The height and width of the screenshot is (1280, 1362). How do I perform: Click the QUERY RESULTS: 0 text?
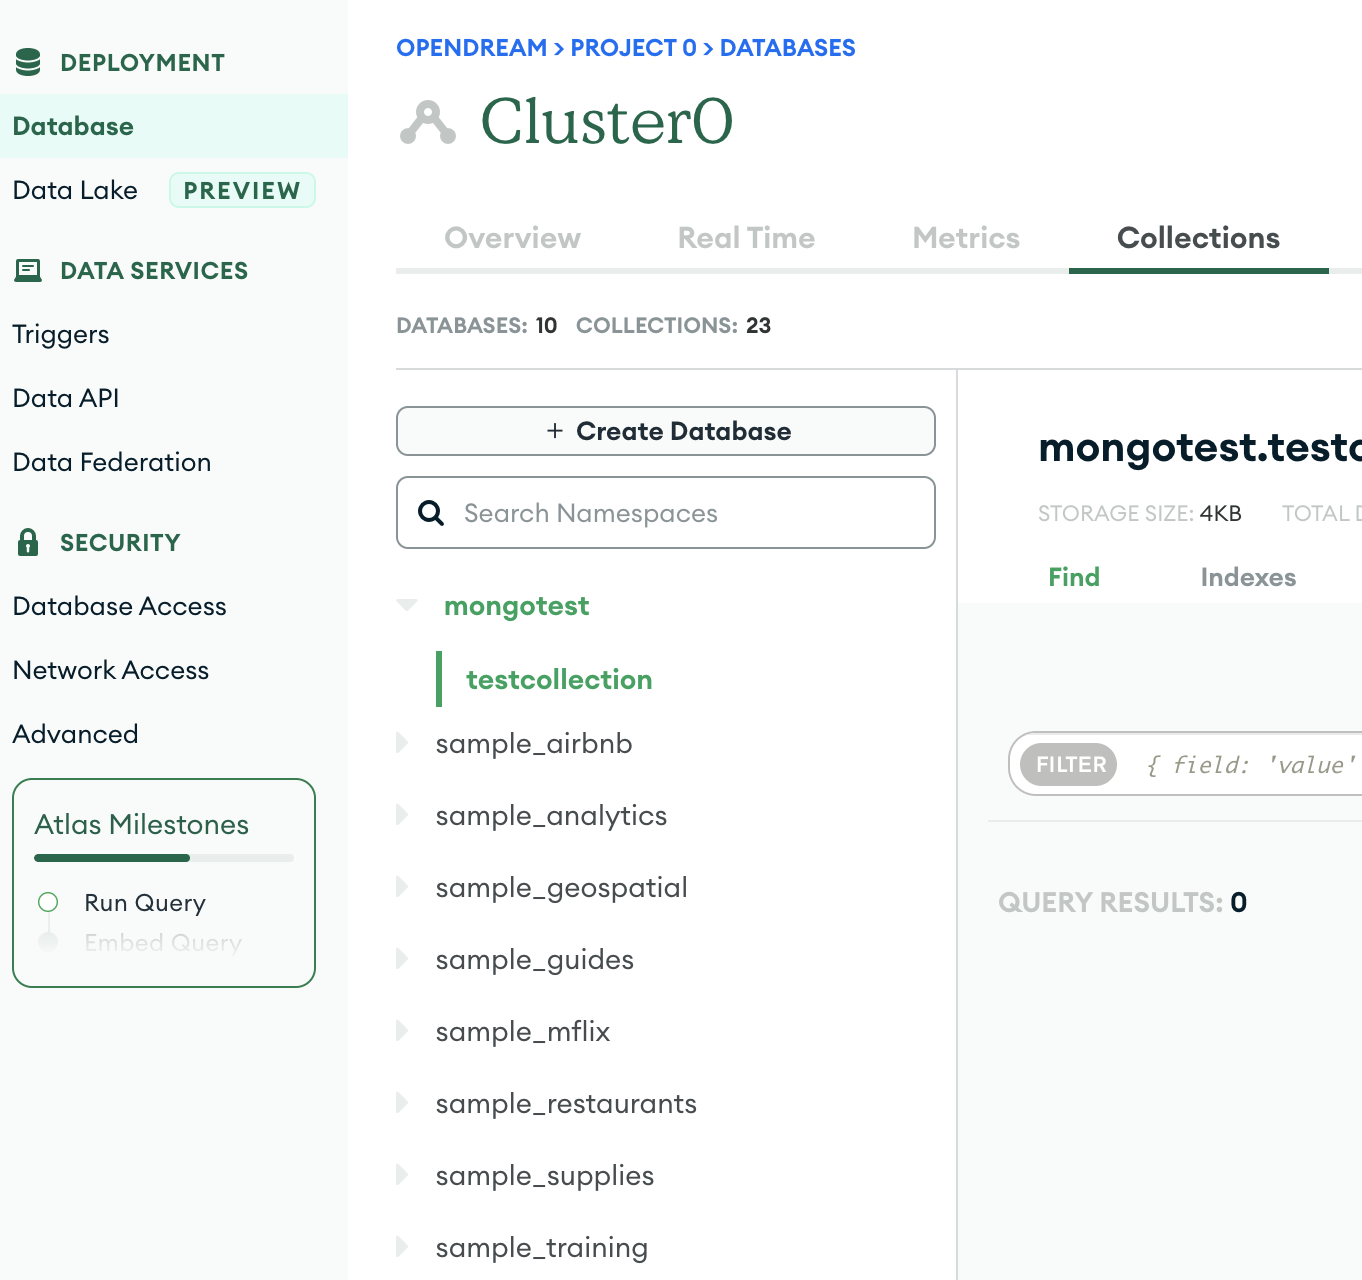coord(1123,902)
